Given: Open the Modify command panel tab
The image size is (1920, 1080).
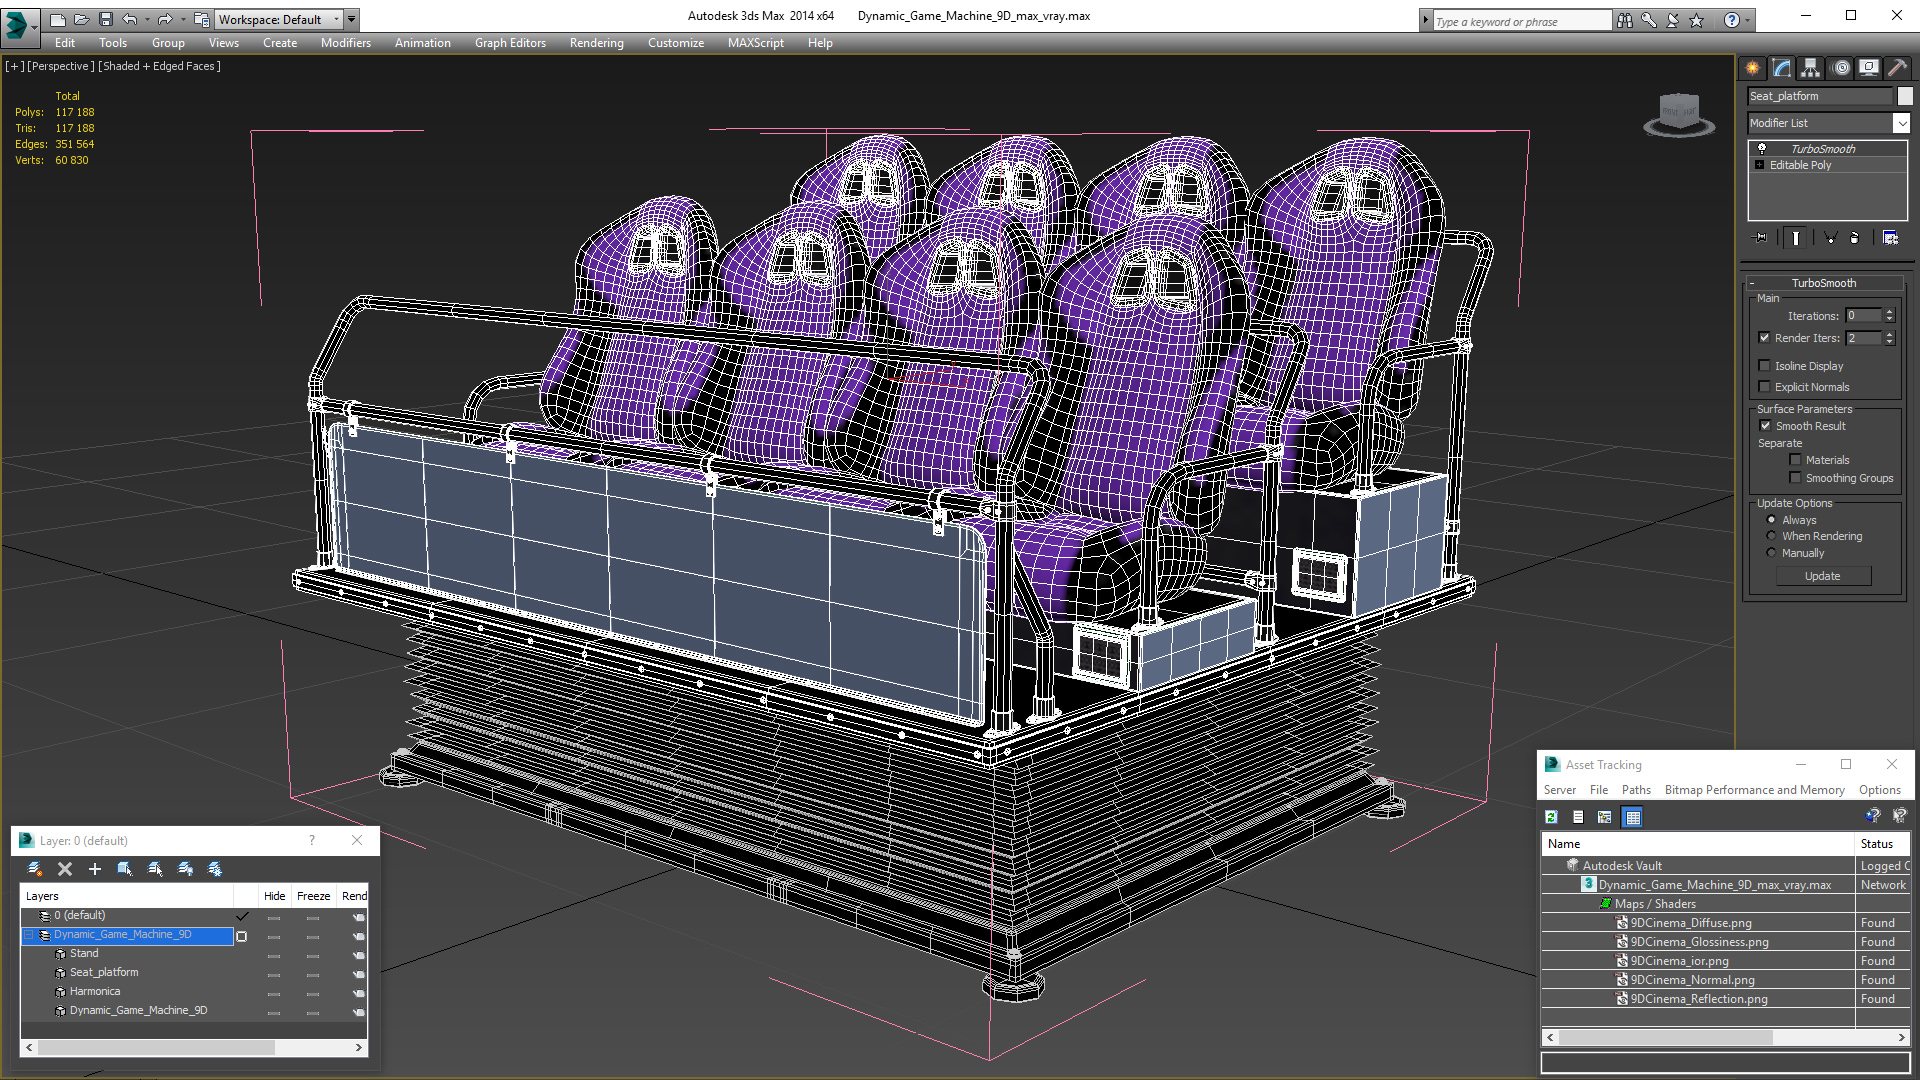Looking at the screenshot, I should point(1782,68).
